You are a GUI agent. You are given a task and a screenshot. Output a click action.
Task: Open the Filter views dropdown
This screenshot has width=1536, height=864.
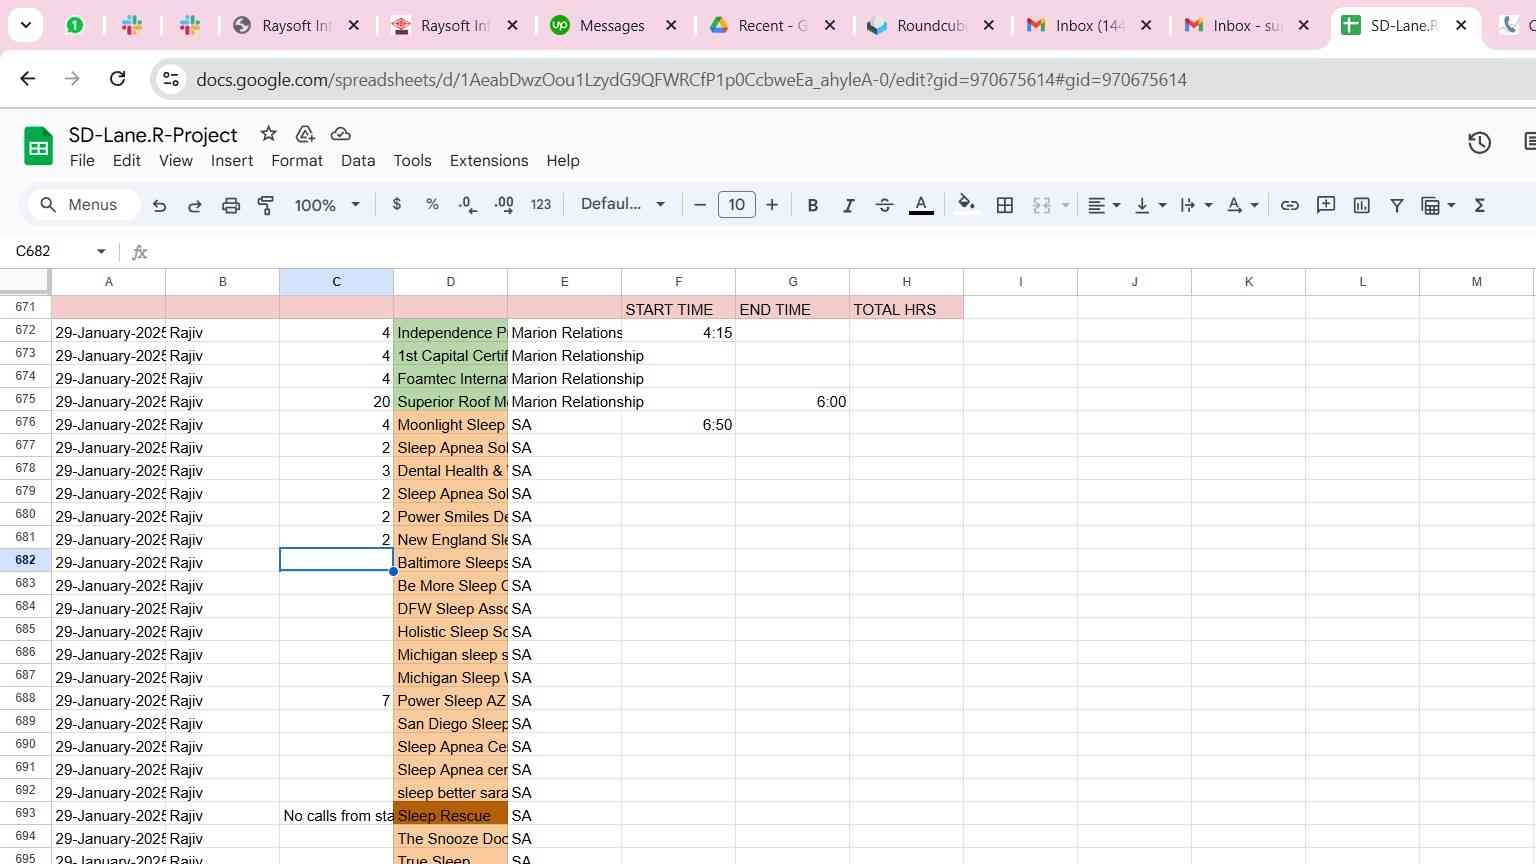(x=1438, y=205)
